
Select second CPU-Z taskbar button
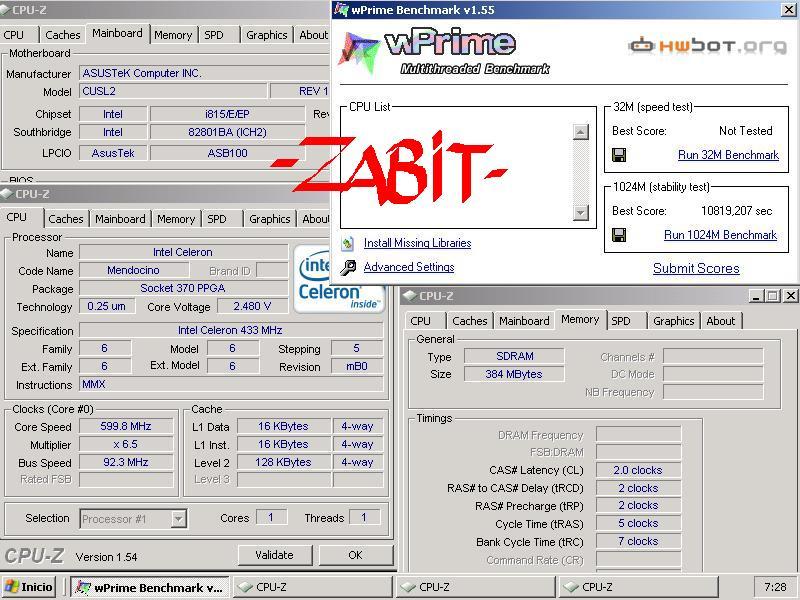coord(476,587)
